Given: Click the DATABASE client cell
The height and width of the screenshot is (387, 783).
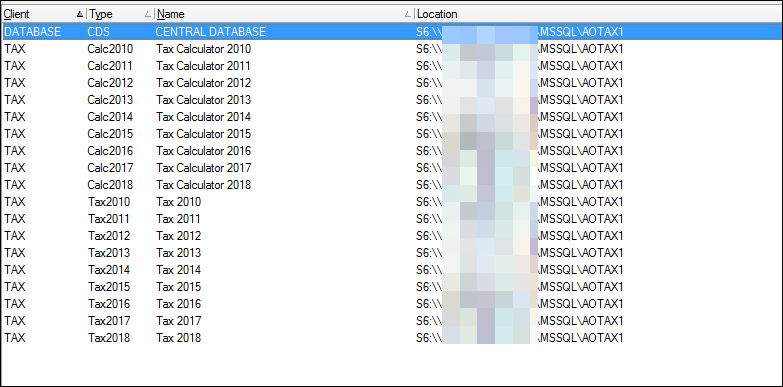Looking at the screenshot, I should 32,31.
